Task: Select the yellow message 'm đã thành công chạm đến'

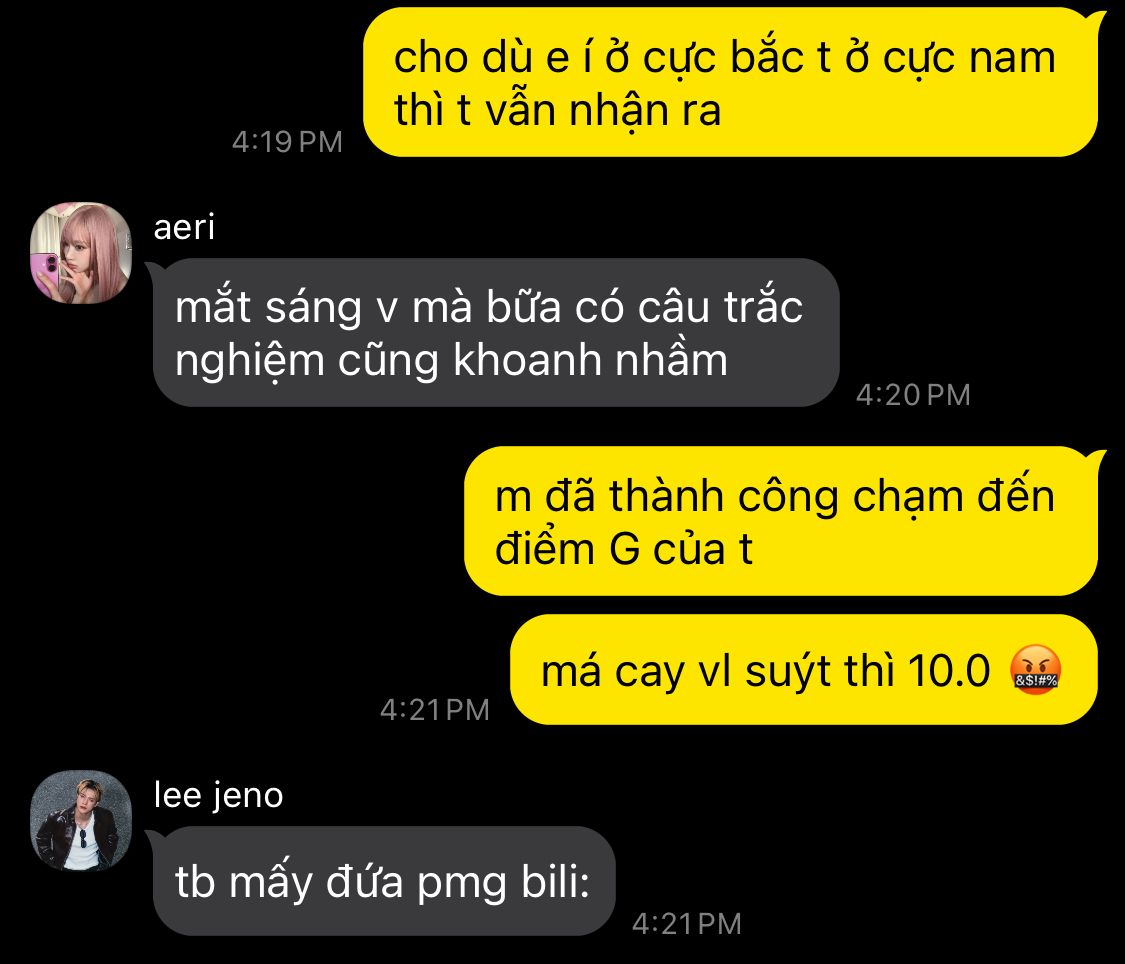Action: (781, 521)
